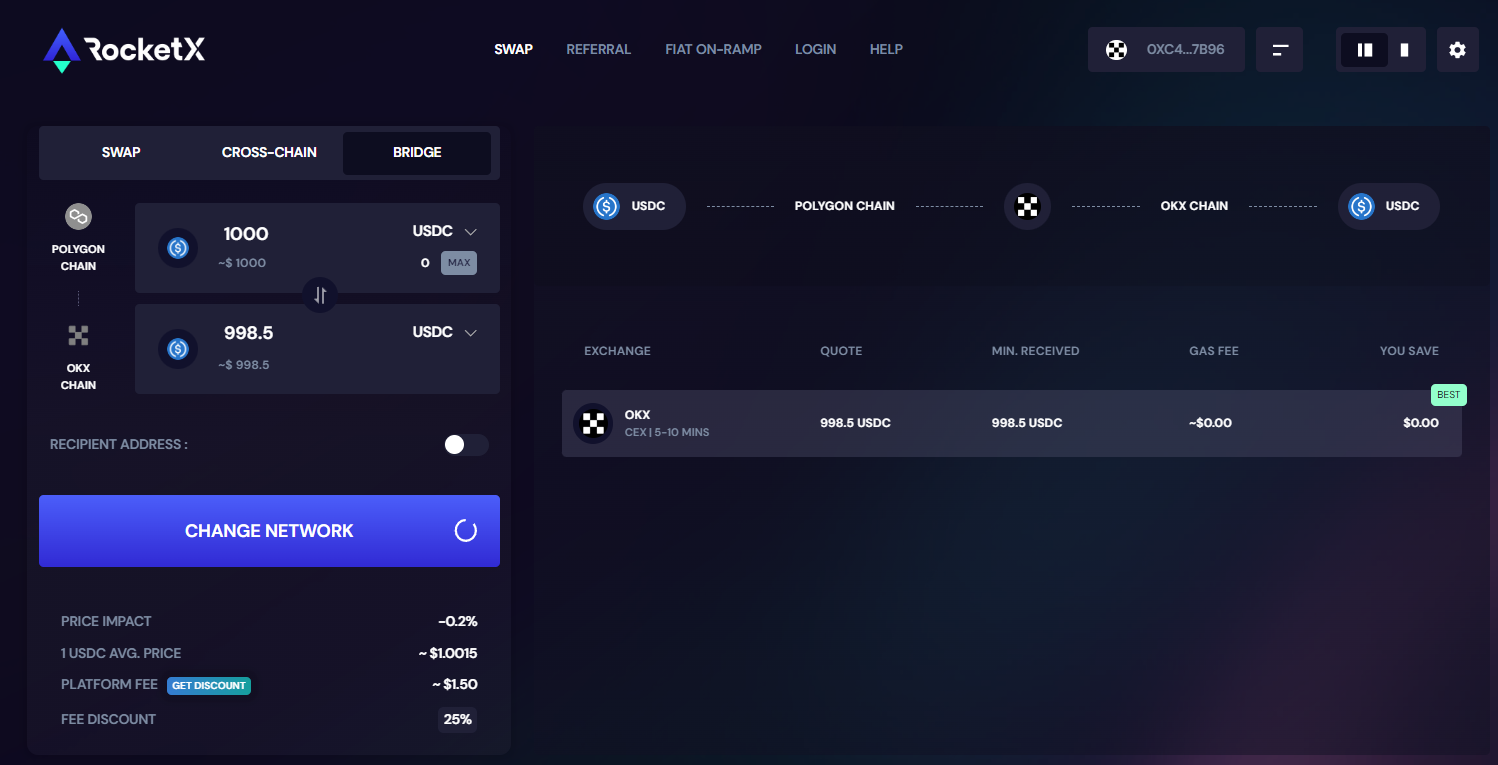Click the wallet avatar icon in header
The height and width of the screenshot is (765, 1498).
point(1117,50)
